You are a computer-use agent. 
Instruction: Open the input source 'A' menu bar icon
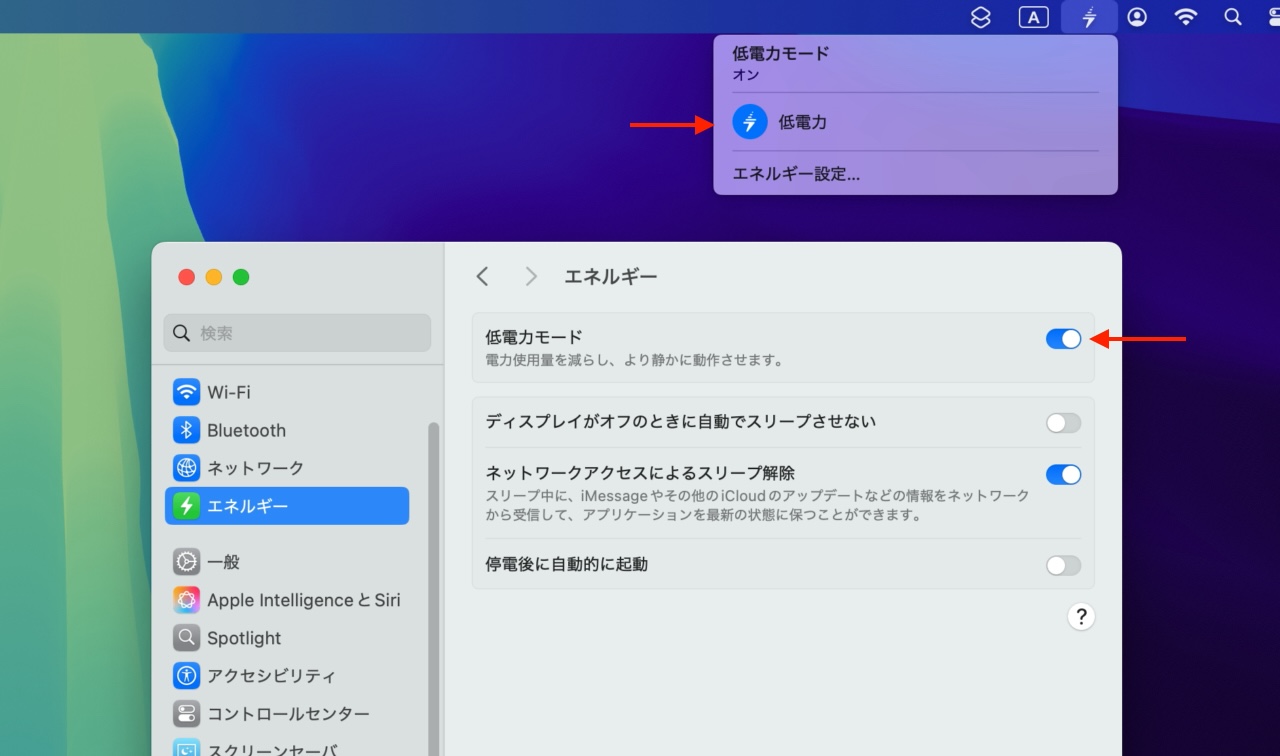tap(1033, 17)
